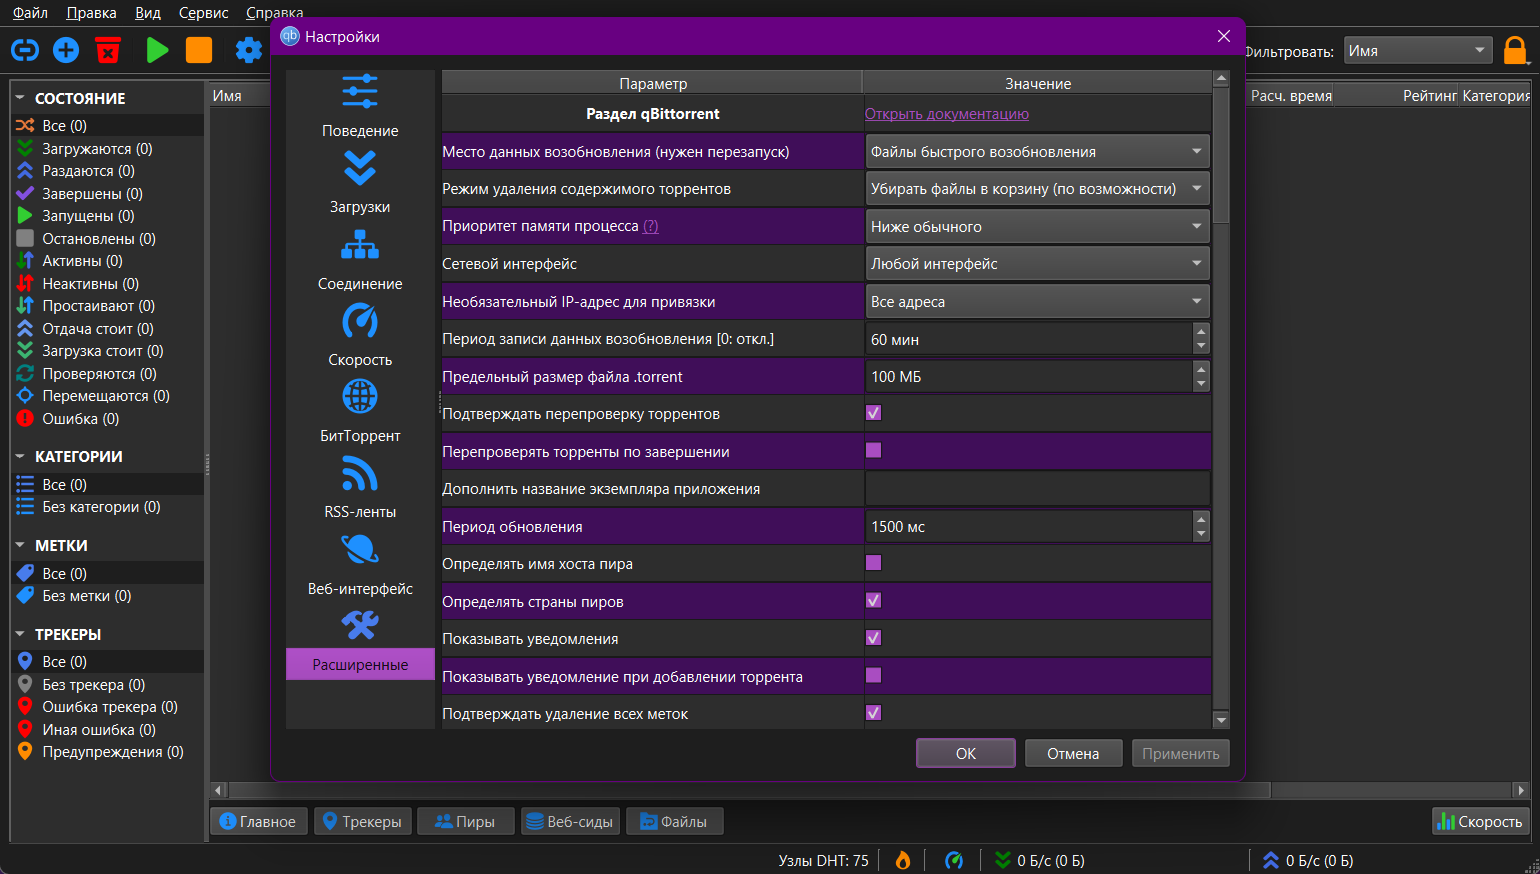
Task: Switch to the Трекеры bottom tab
Action: (x=362, y=821)
